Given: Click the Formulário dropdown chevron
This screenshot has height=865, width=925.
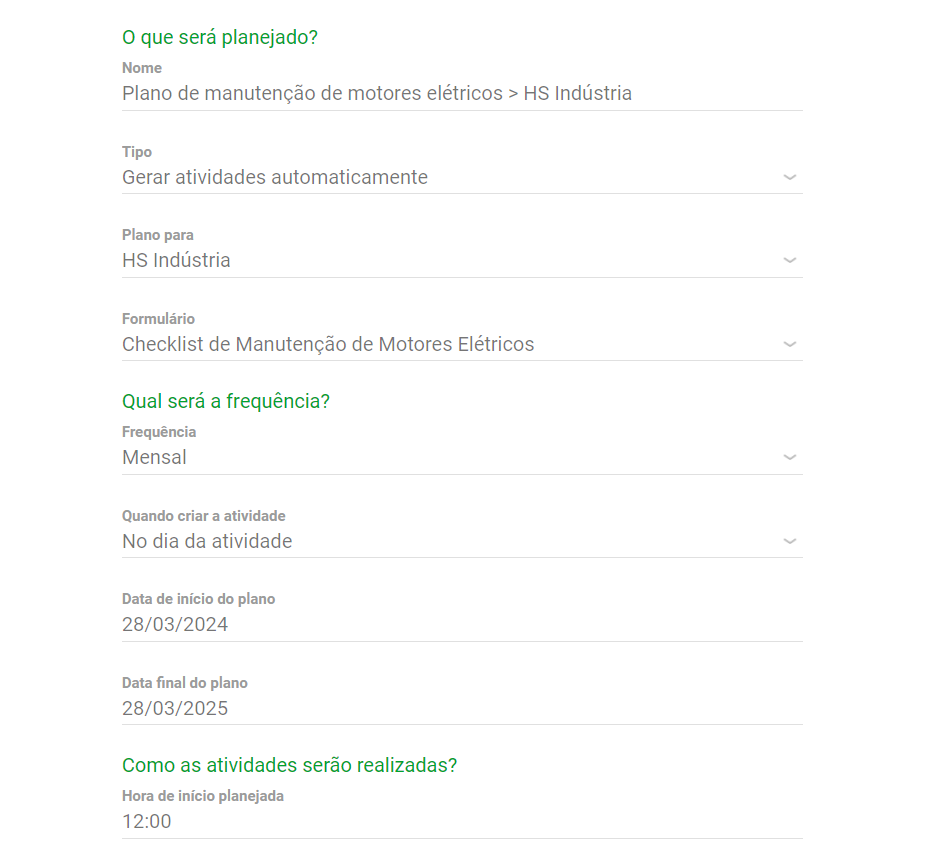Looking at the screenshot, I should 789,343.
